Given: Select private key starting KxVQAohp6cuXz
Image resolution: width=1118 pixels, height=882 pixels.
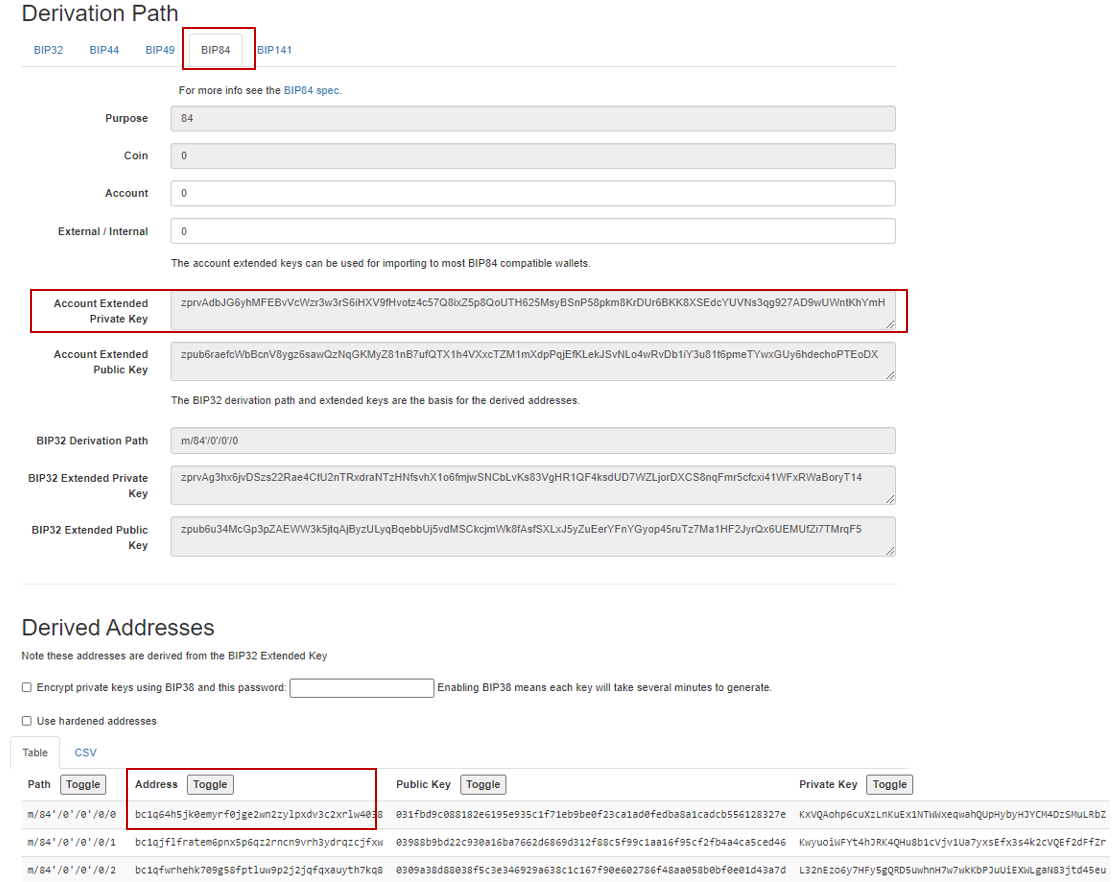Looking at the screenshot, I should pos(953,814).
